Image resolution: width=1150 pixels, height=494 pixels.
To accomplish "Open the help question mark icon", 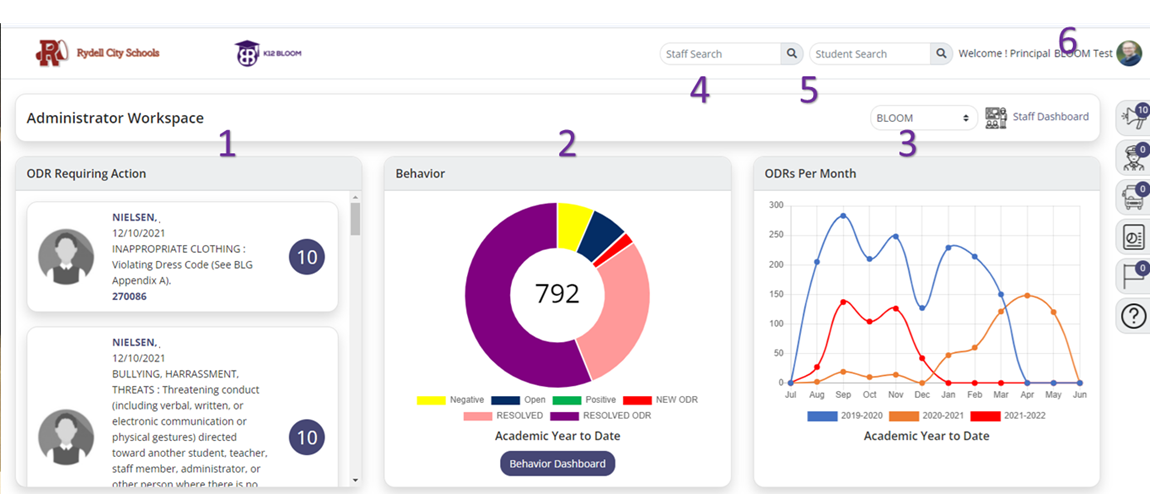I will coord(1133,316).
